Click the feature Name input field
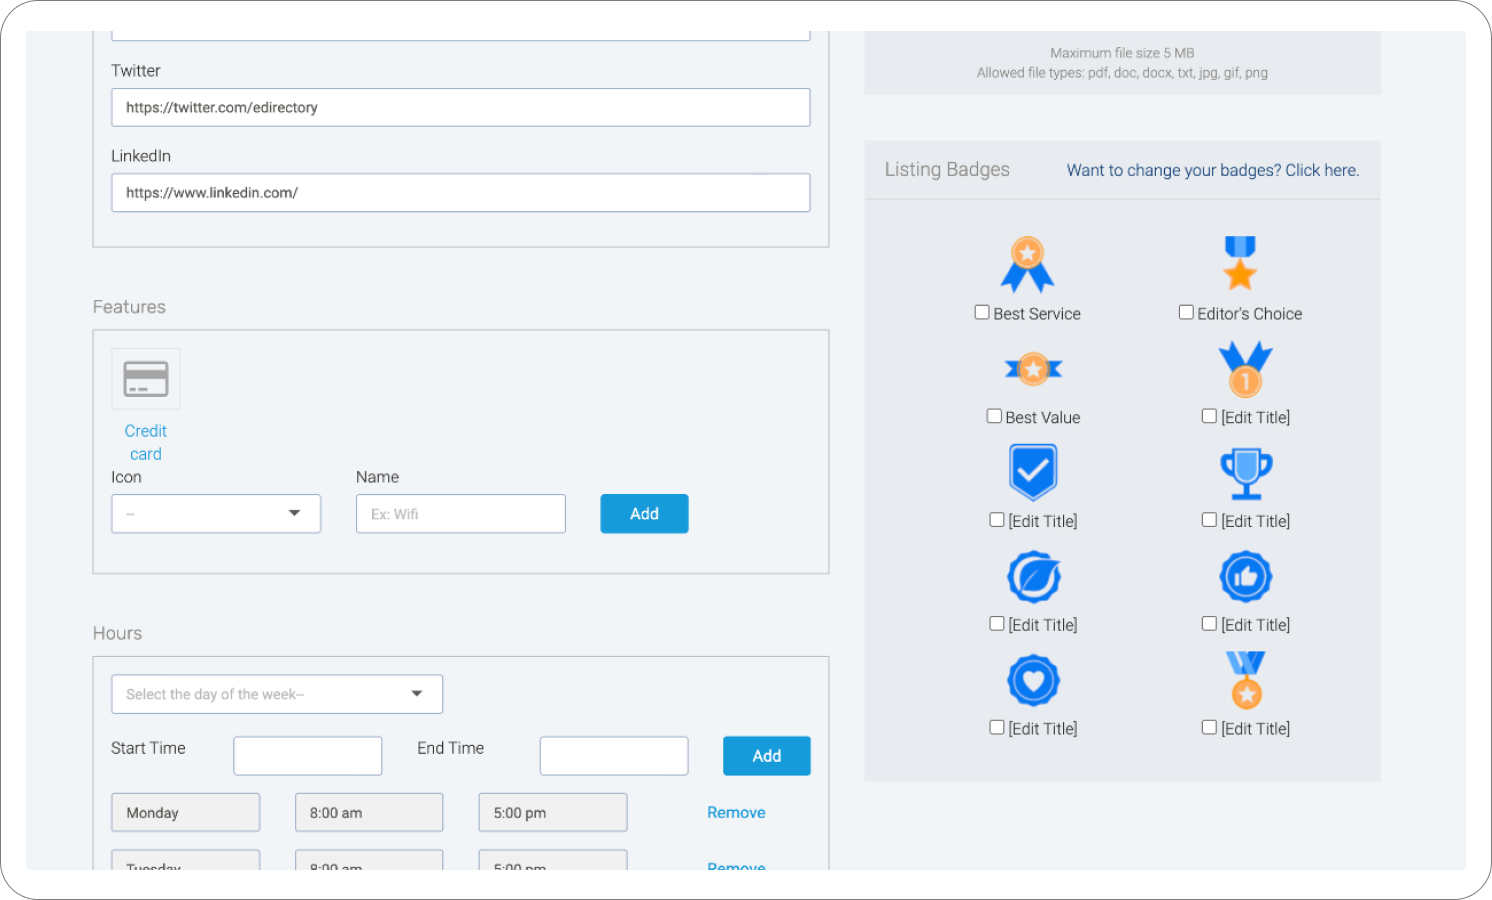 point(460,514)
